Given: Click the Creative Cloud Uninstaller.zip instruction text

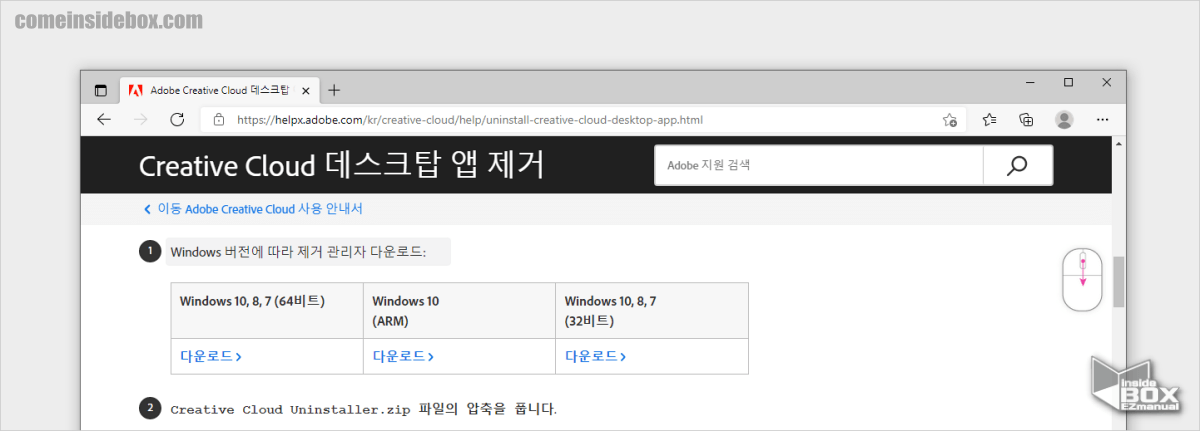Looking at the screenshot, I should tap(363, 408).
